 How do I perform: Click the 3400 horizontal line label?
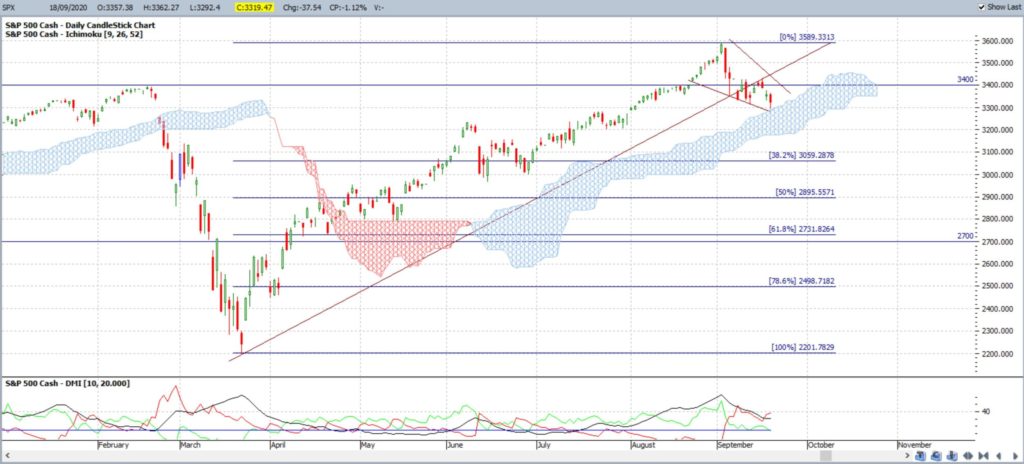point(965,79)
